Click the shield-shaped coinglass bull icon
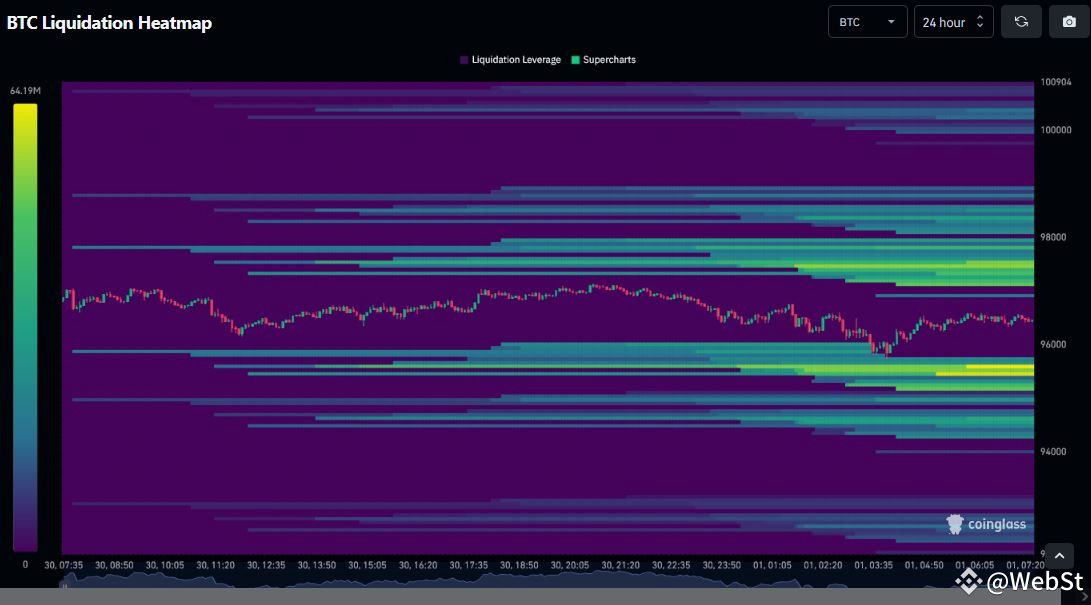 [955, 524]
